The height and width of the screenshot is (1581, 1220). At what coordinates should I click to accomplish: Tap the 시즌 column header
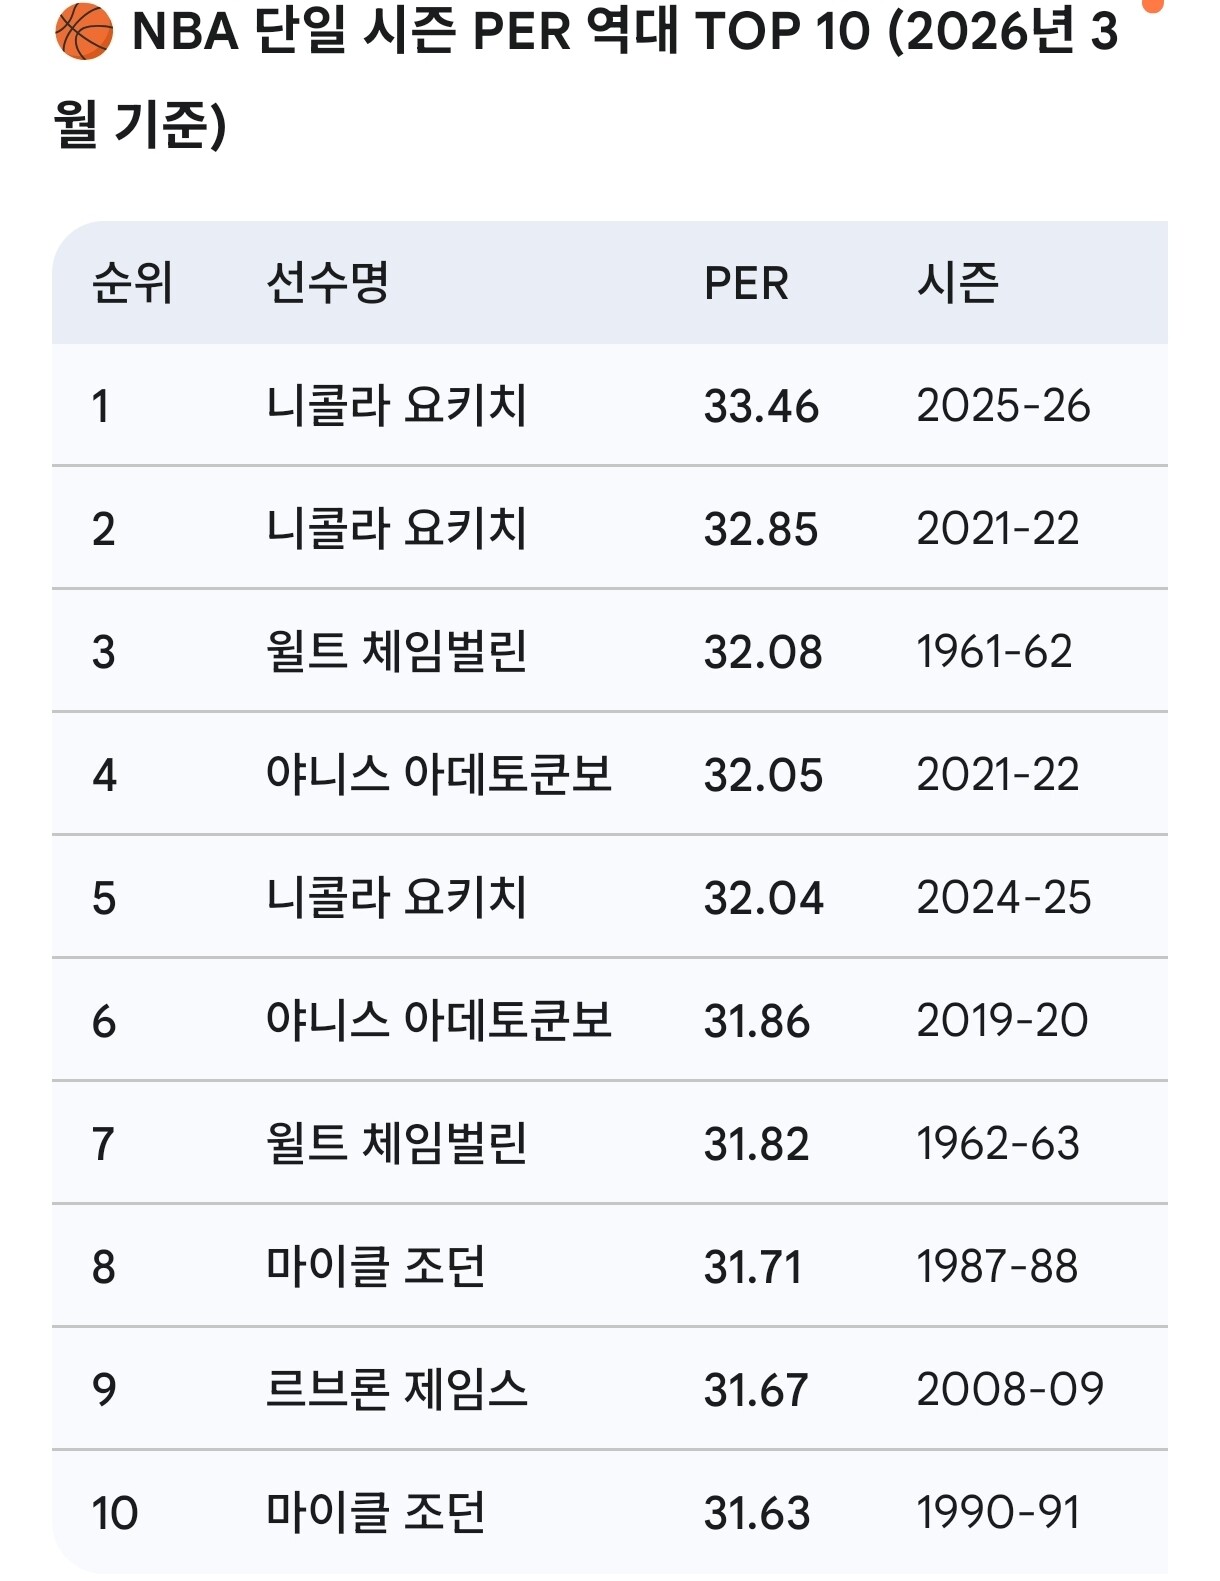(957, 283)
